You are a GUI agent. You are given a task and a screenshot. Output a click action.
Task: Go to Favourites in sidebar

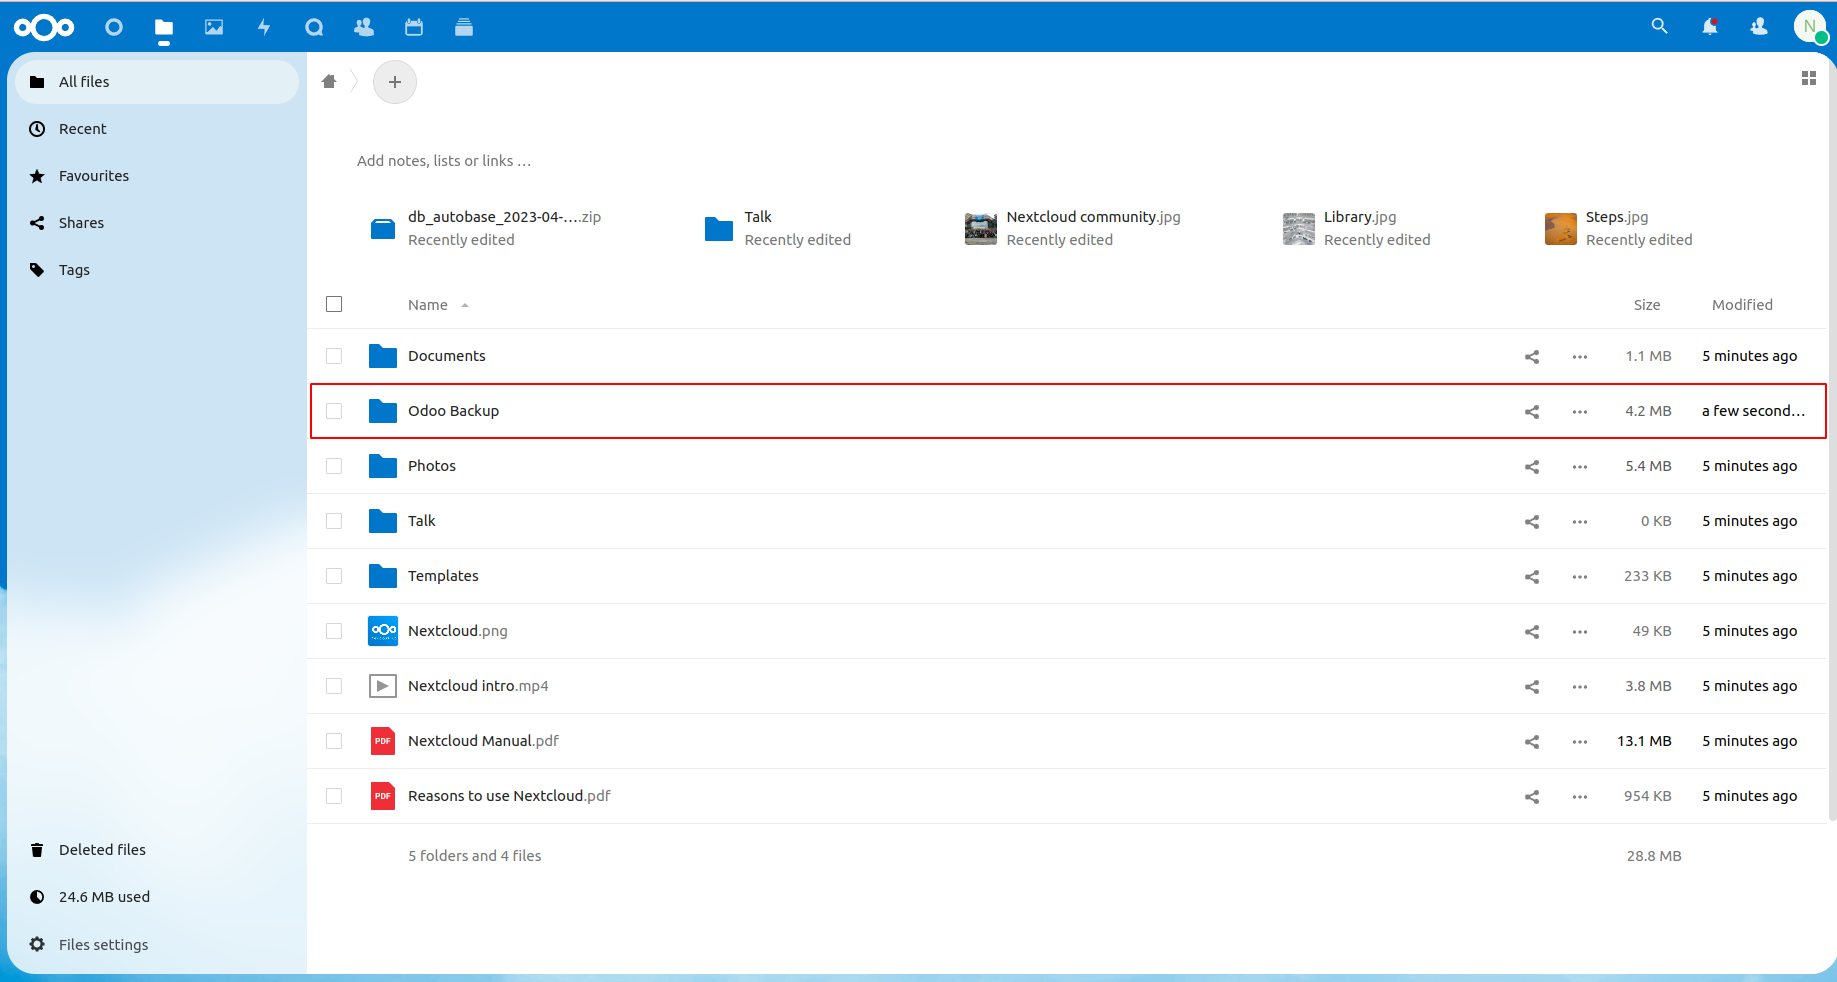(x=94, y=176)
